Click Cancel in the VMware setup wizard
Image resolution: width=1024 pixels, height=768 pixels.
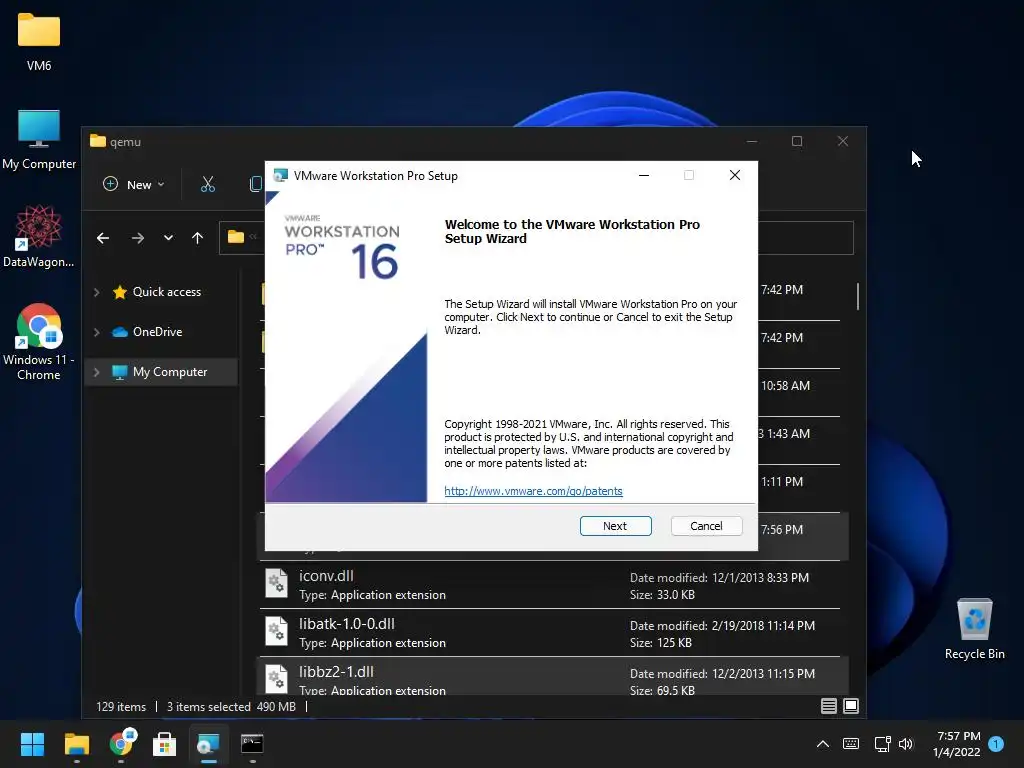point(706,526)
